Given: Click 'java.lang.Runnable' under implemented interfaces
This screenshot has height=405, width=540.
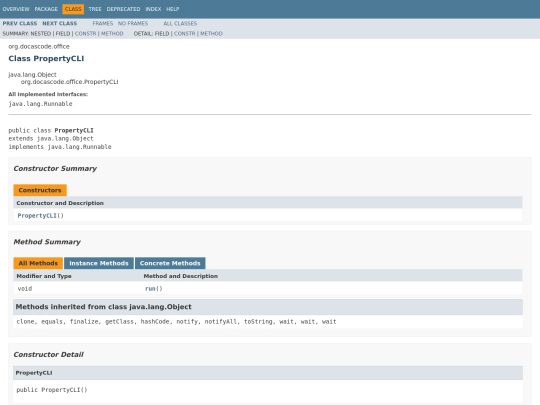Looking at the screenshot, I should [40, 104].
